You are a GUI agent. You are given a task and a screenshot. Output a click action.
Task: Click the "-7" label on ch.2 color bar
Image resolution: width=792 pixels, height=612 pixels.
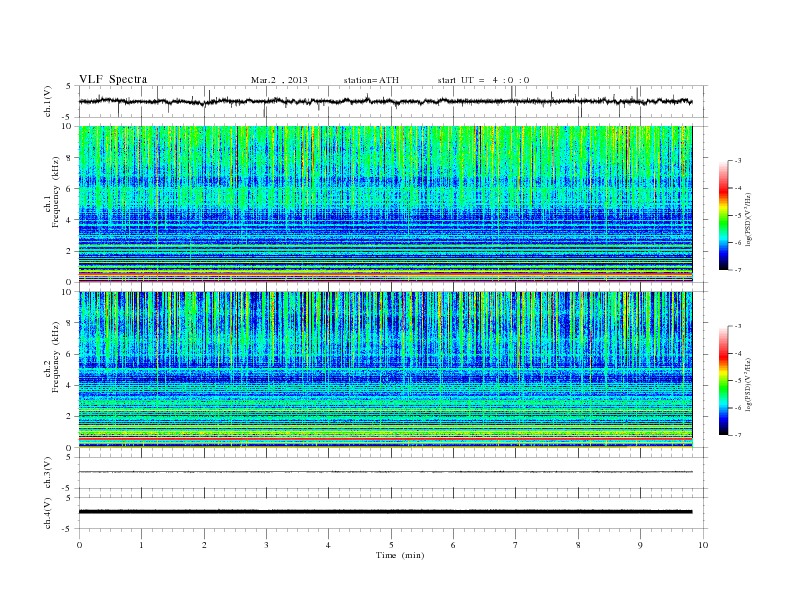pyautogui.click(x=738, y=435)
